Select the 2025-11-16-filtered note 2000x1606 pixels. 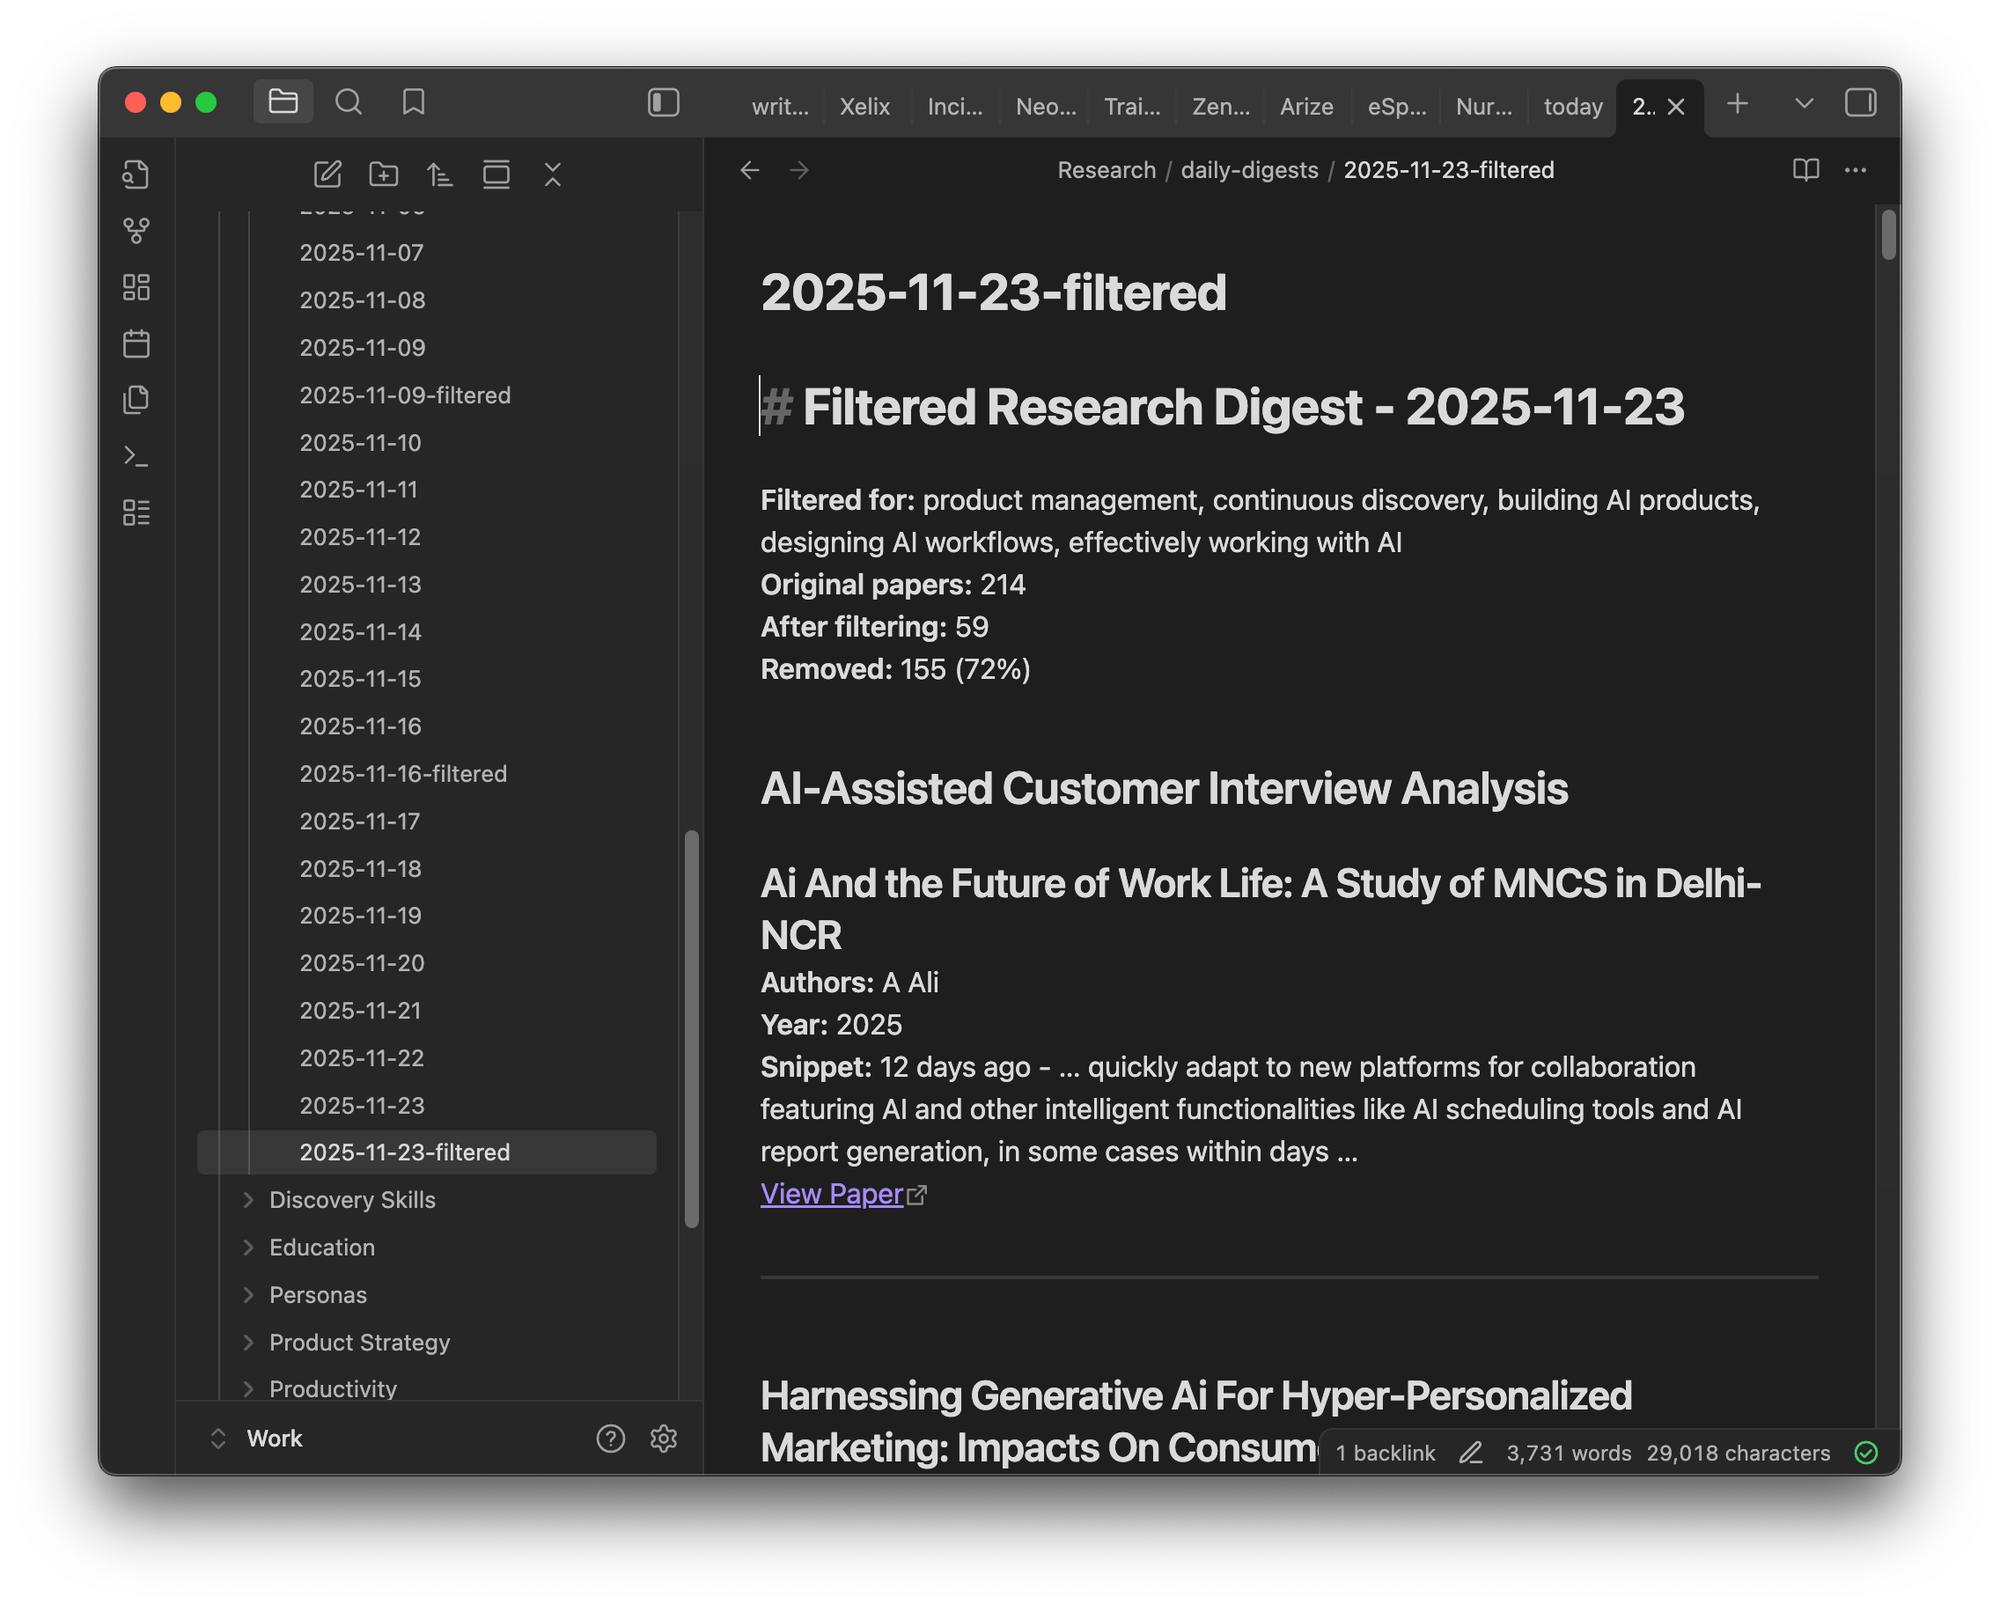click(x=403, y=773)
